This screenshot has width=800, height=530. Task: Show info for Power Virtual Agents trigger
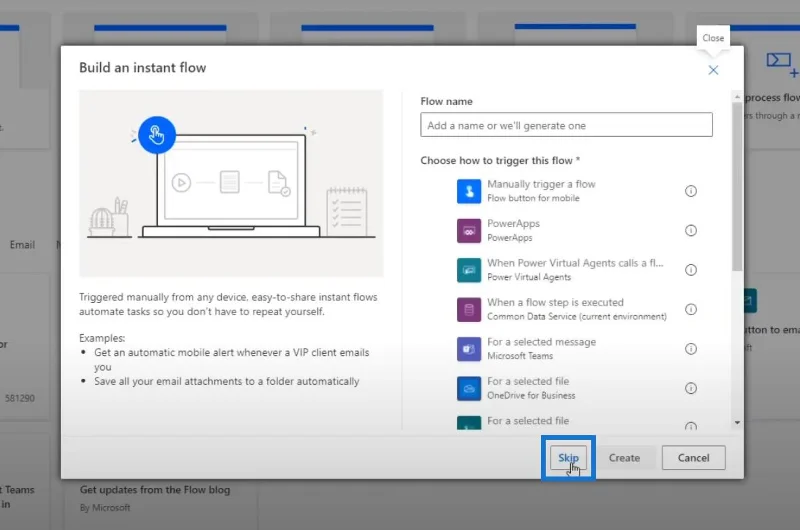690,270
